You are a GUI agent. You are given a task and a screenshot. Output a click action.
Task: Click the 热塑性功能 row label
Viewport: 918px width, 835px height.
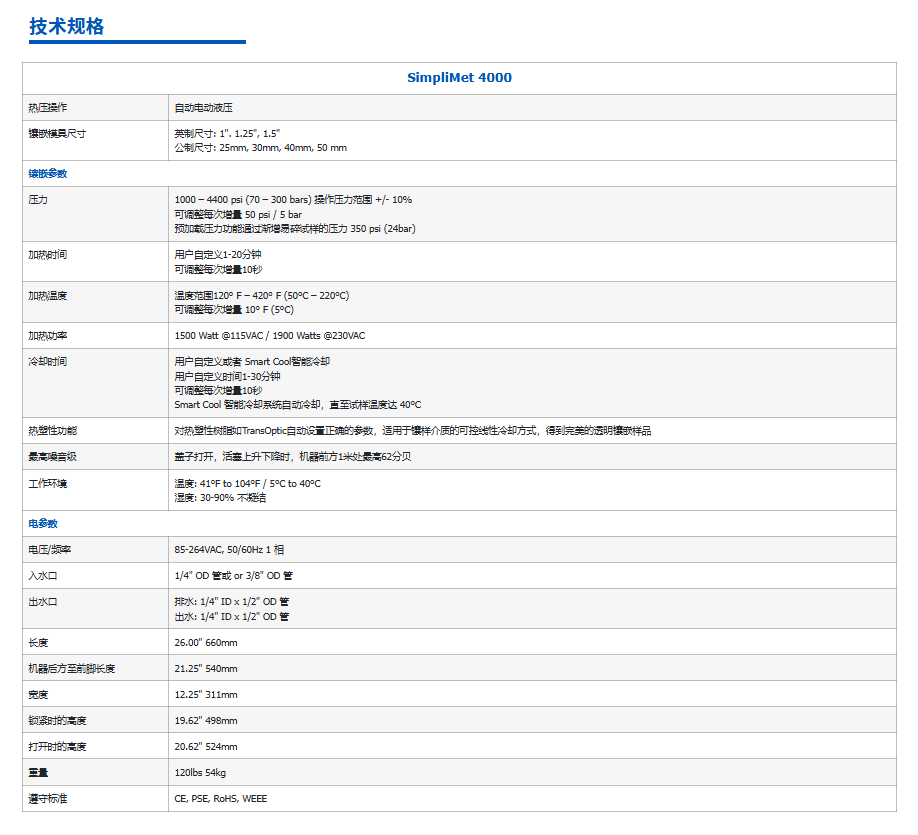pyautogui.click(x=53, y=431)
